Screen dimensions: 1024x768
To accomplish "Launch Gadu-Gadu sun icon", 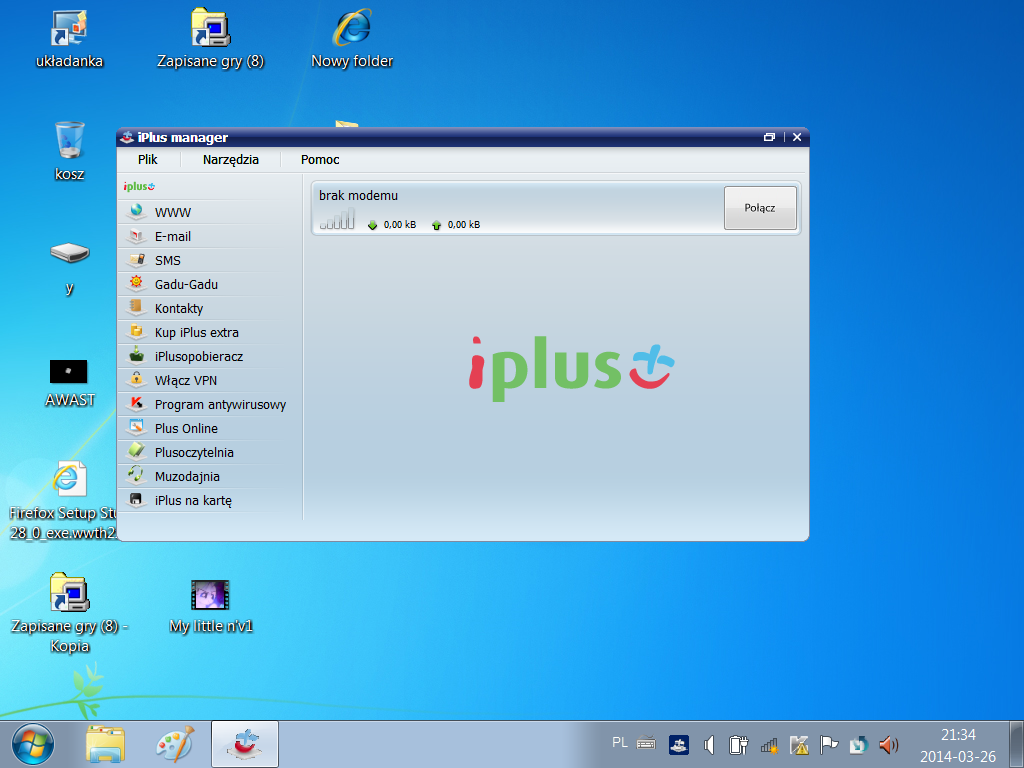I will tap(136, 283).
